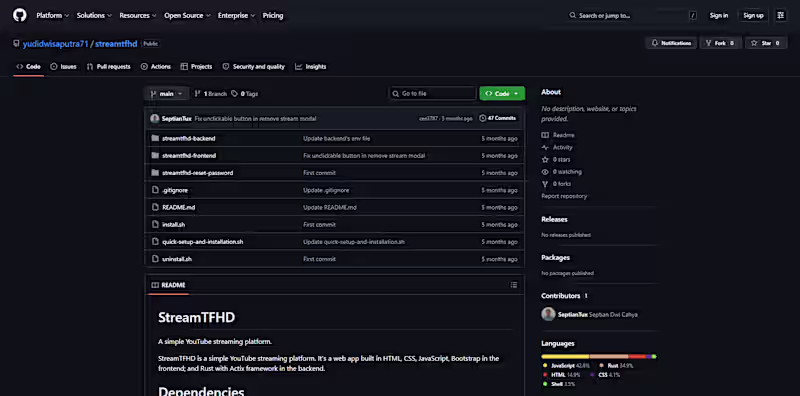
Task: View the 0 stars link
Action: click(556, 160)
